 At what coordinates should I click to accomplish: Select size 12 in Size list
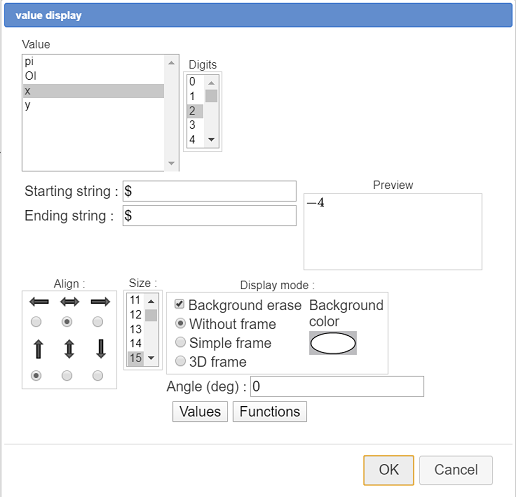136,315
